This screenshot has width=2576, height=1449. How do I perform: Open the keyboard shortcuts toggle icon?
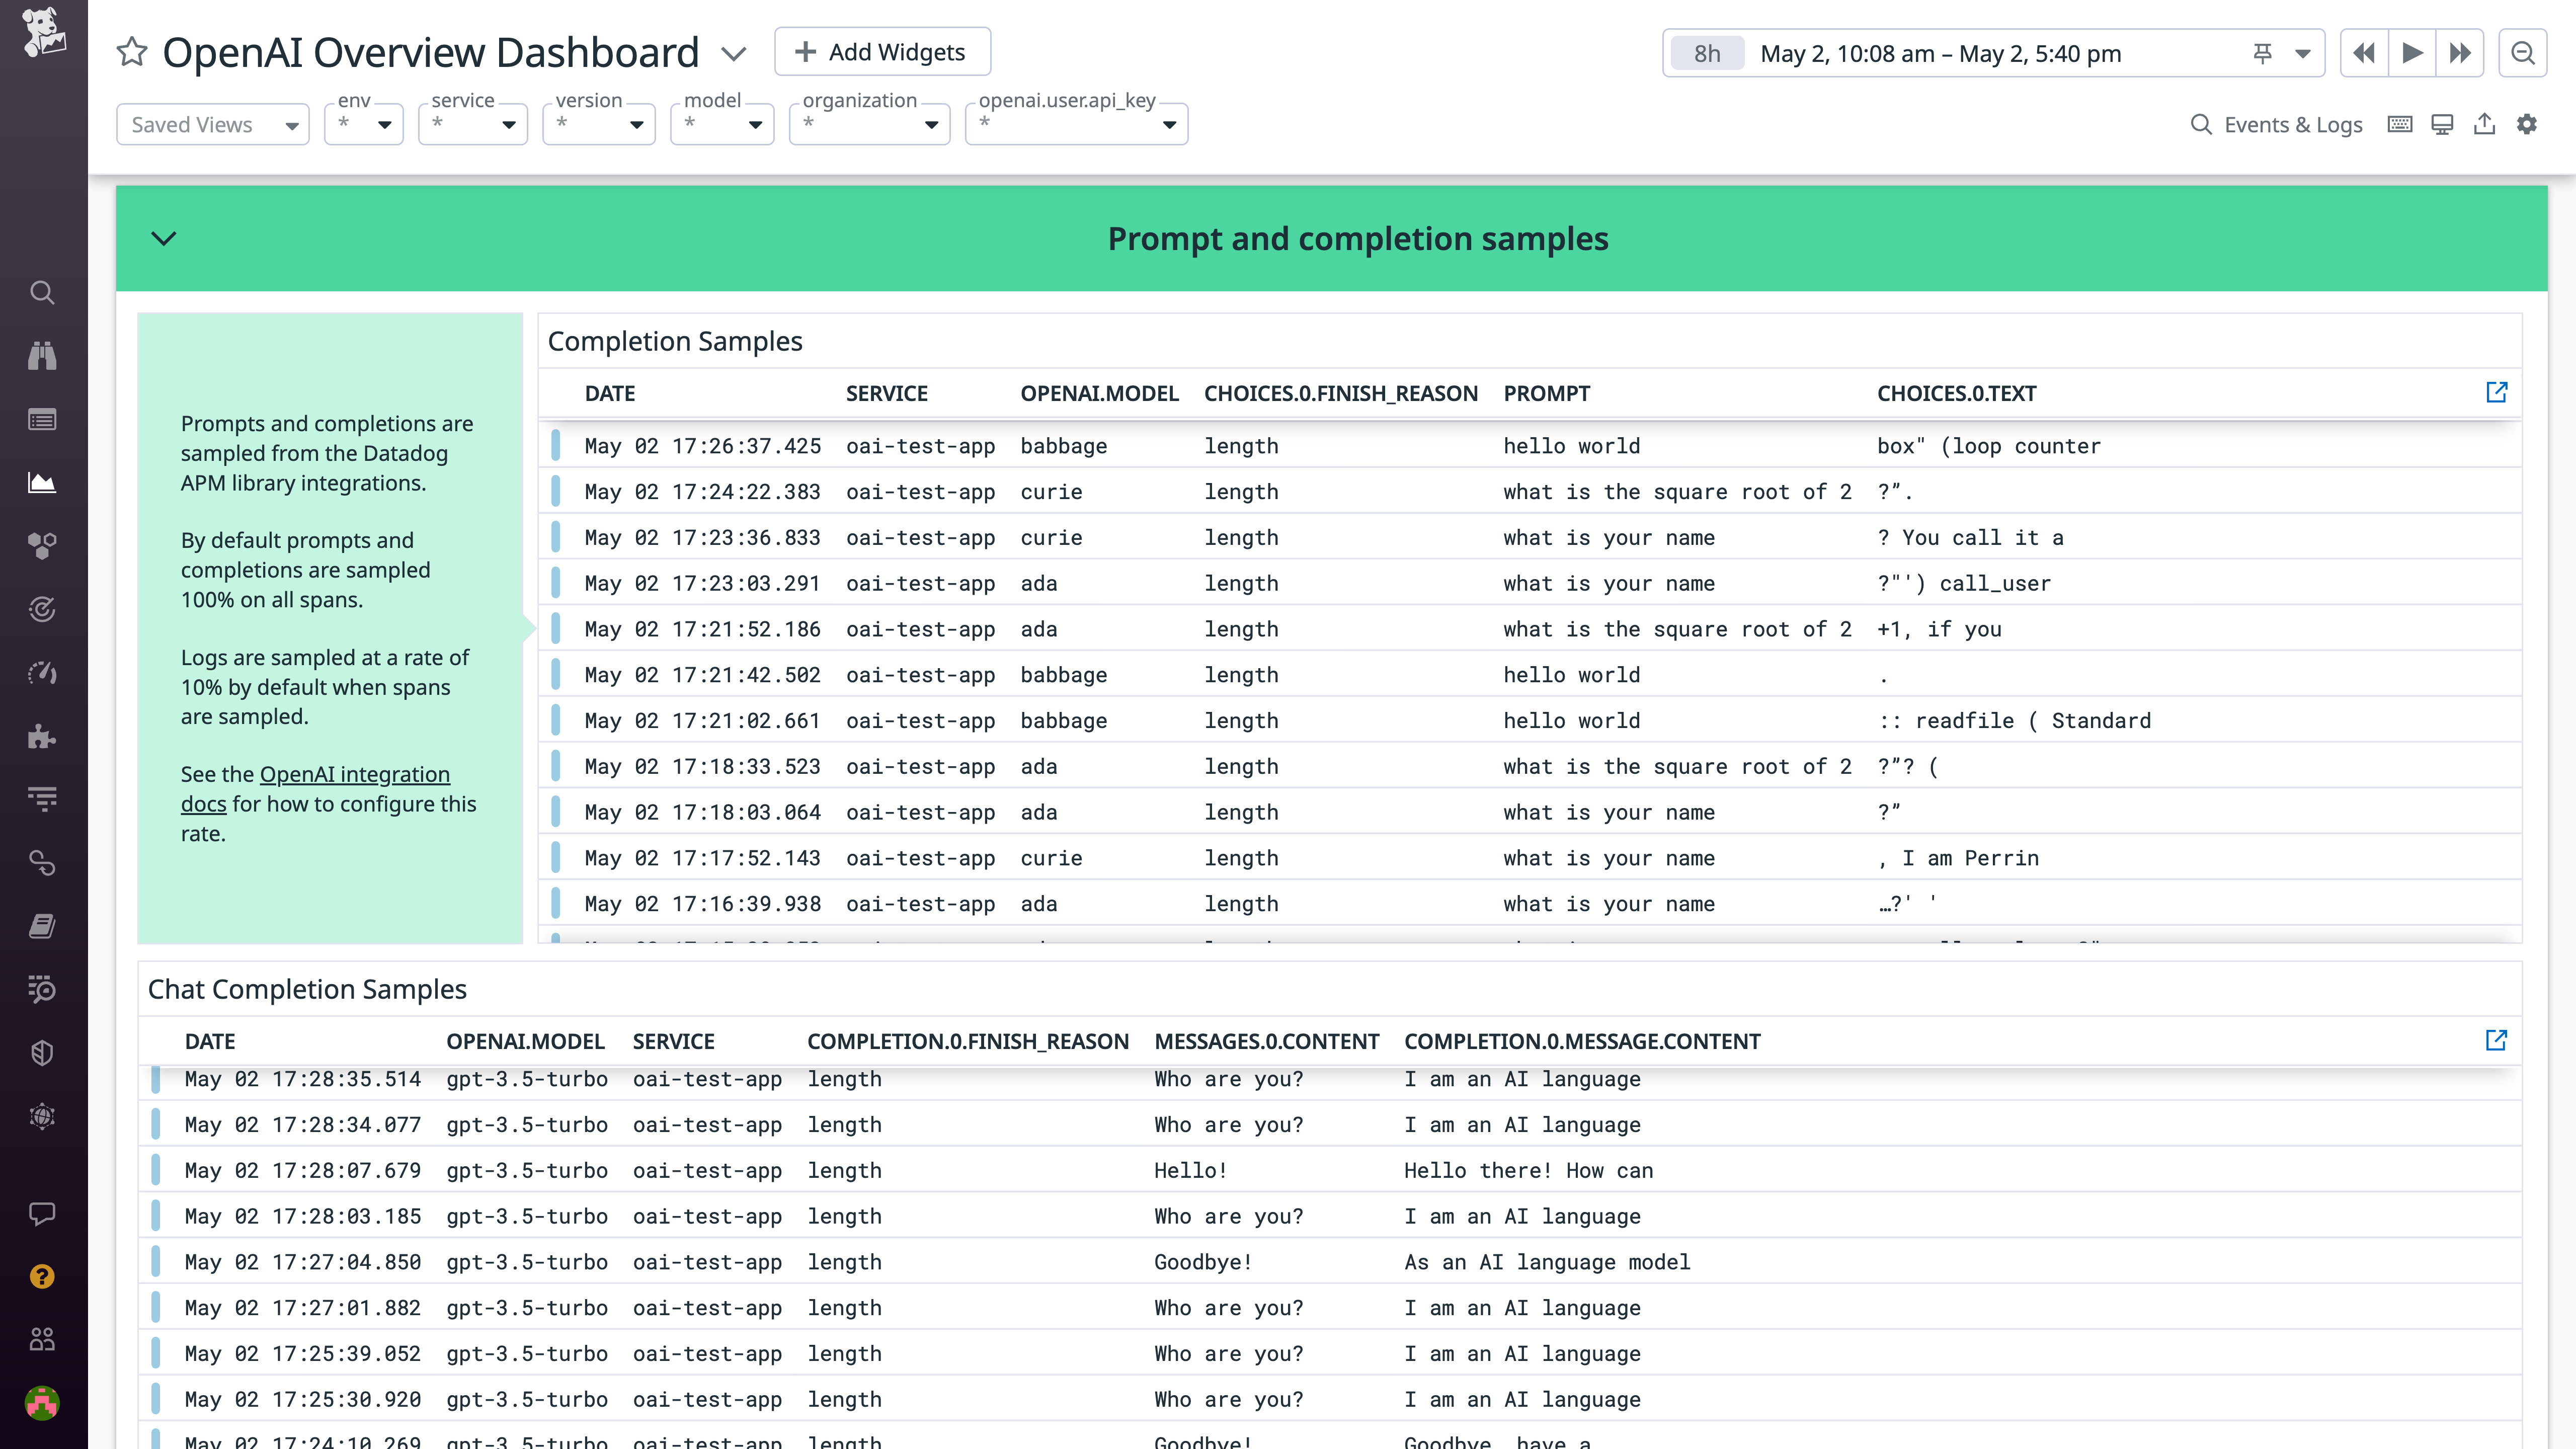click(2400, 124)
